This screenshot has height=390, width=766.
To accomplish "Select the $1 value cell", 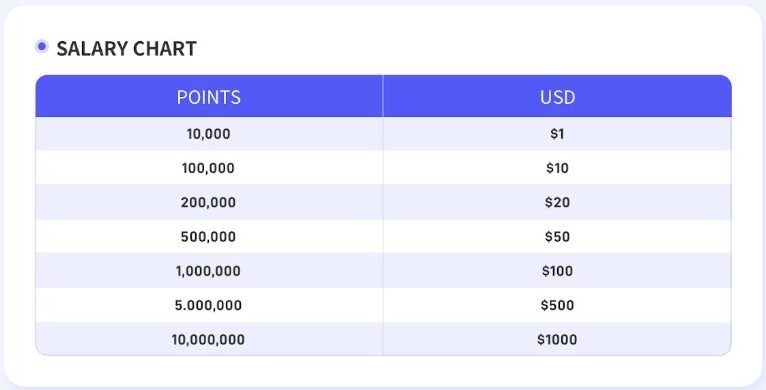I will [x=557, y=134].
